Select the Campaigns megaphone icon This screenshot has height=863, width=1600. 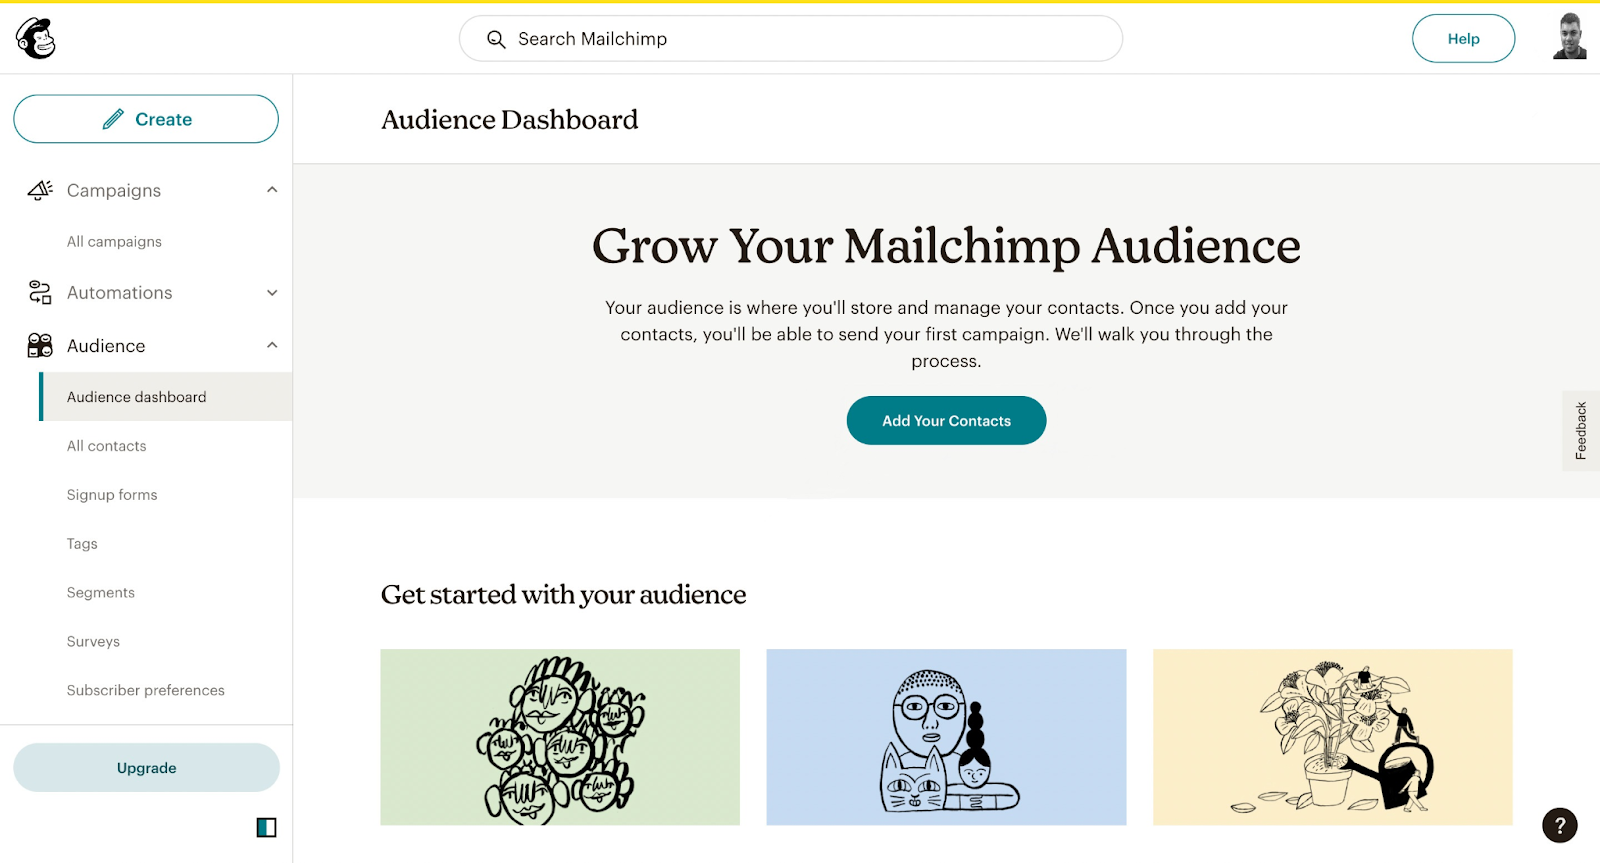(x=38, y=190)
